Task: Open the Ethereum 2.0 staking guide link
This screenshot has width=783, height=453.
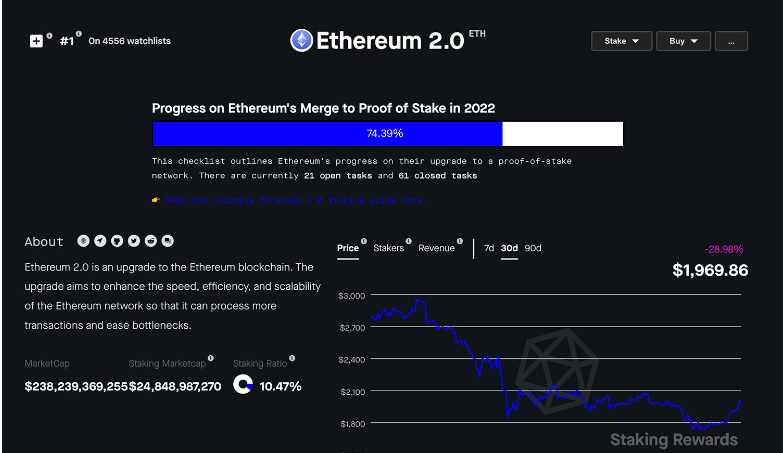Action: (290, 200)
